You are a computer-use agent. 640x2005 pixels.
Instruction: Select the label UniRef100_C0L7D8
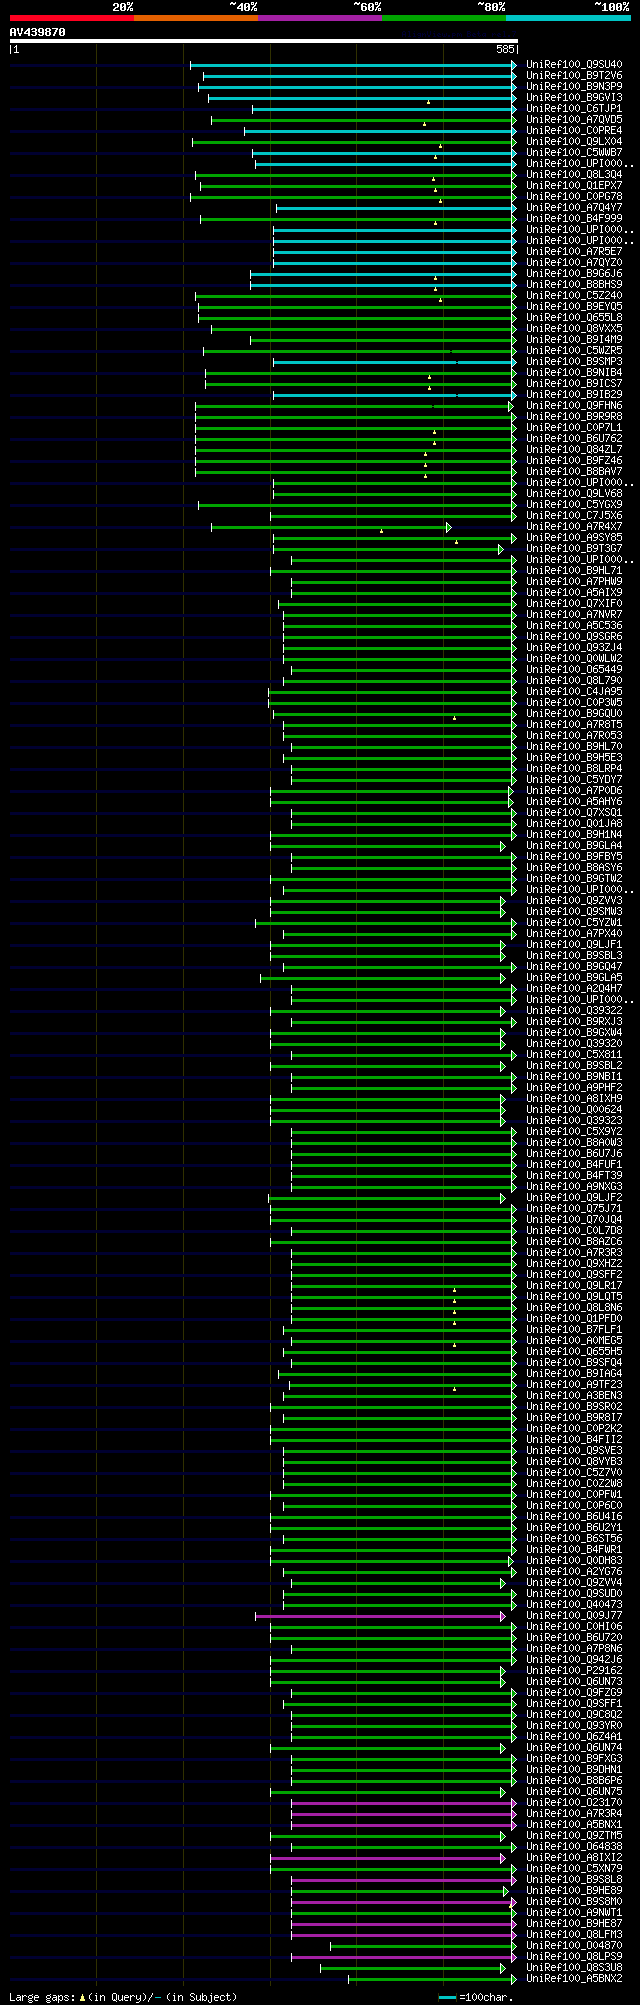tap(574, 1230)
